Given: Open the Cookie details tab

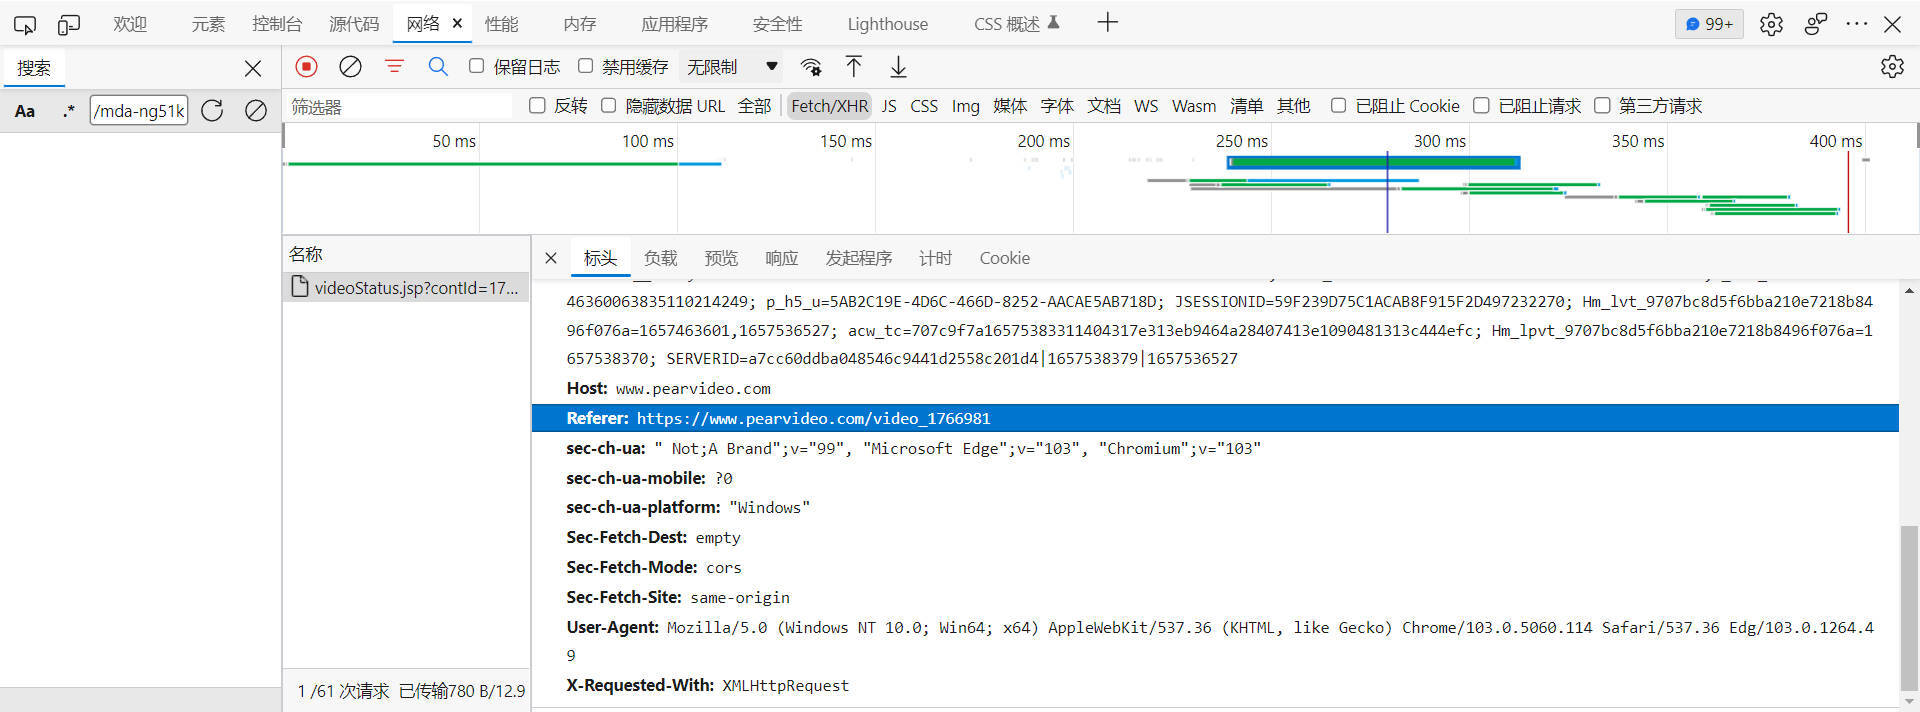Looking at the screenshot, I should click(x=1004, y=258).
